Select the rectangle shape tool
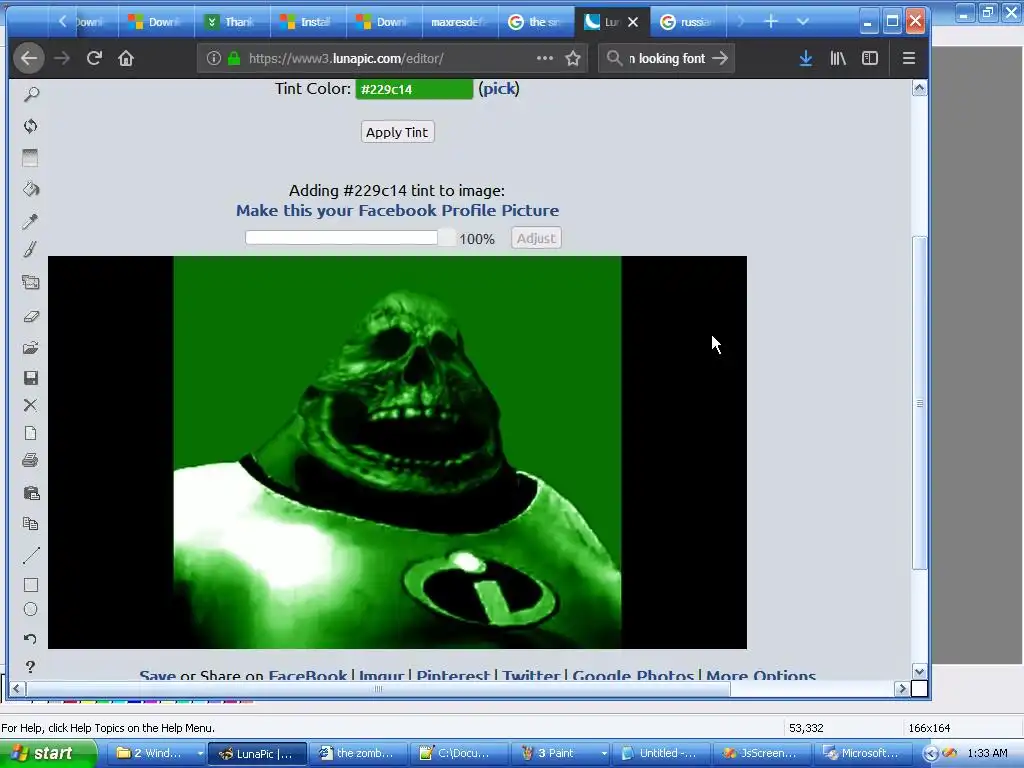This screenshot has height=768, width=1024. coord(31,584)
